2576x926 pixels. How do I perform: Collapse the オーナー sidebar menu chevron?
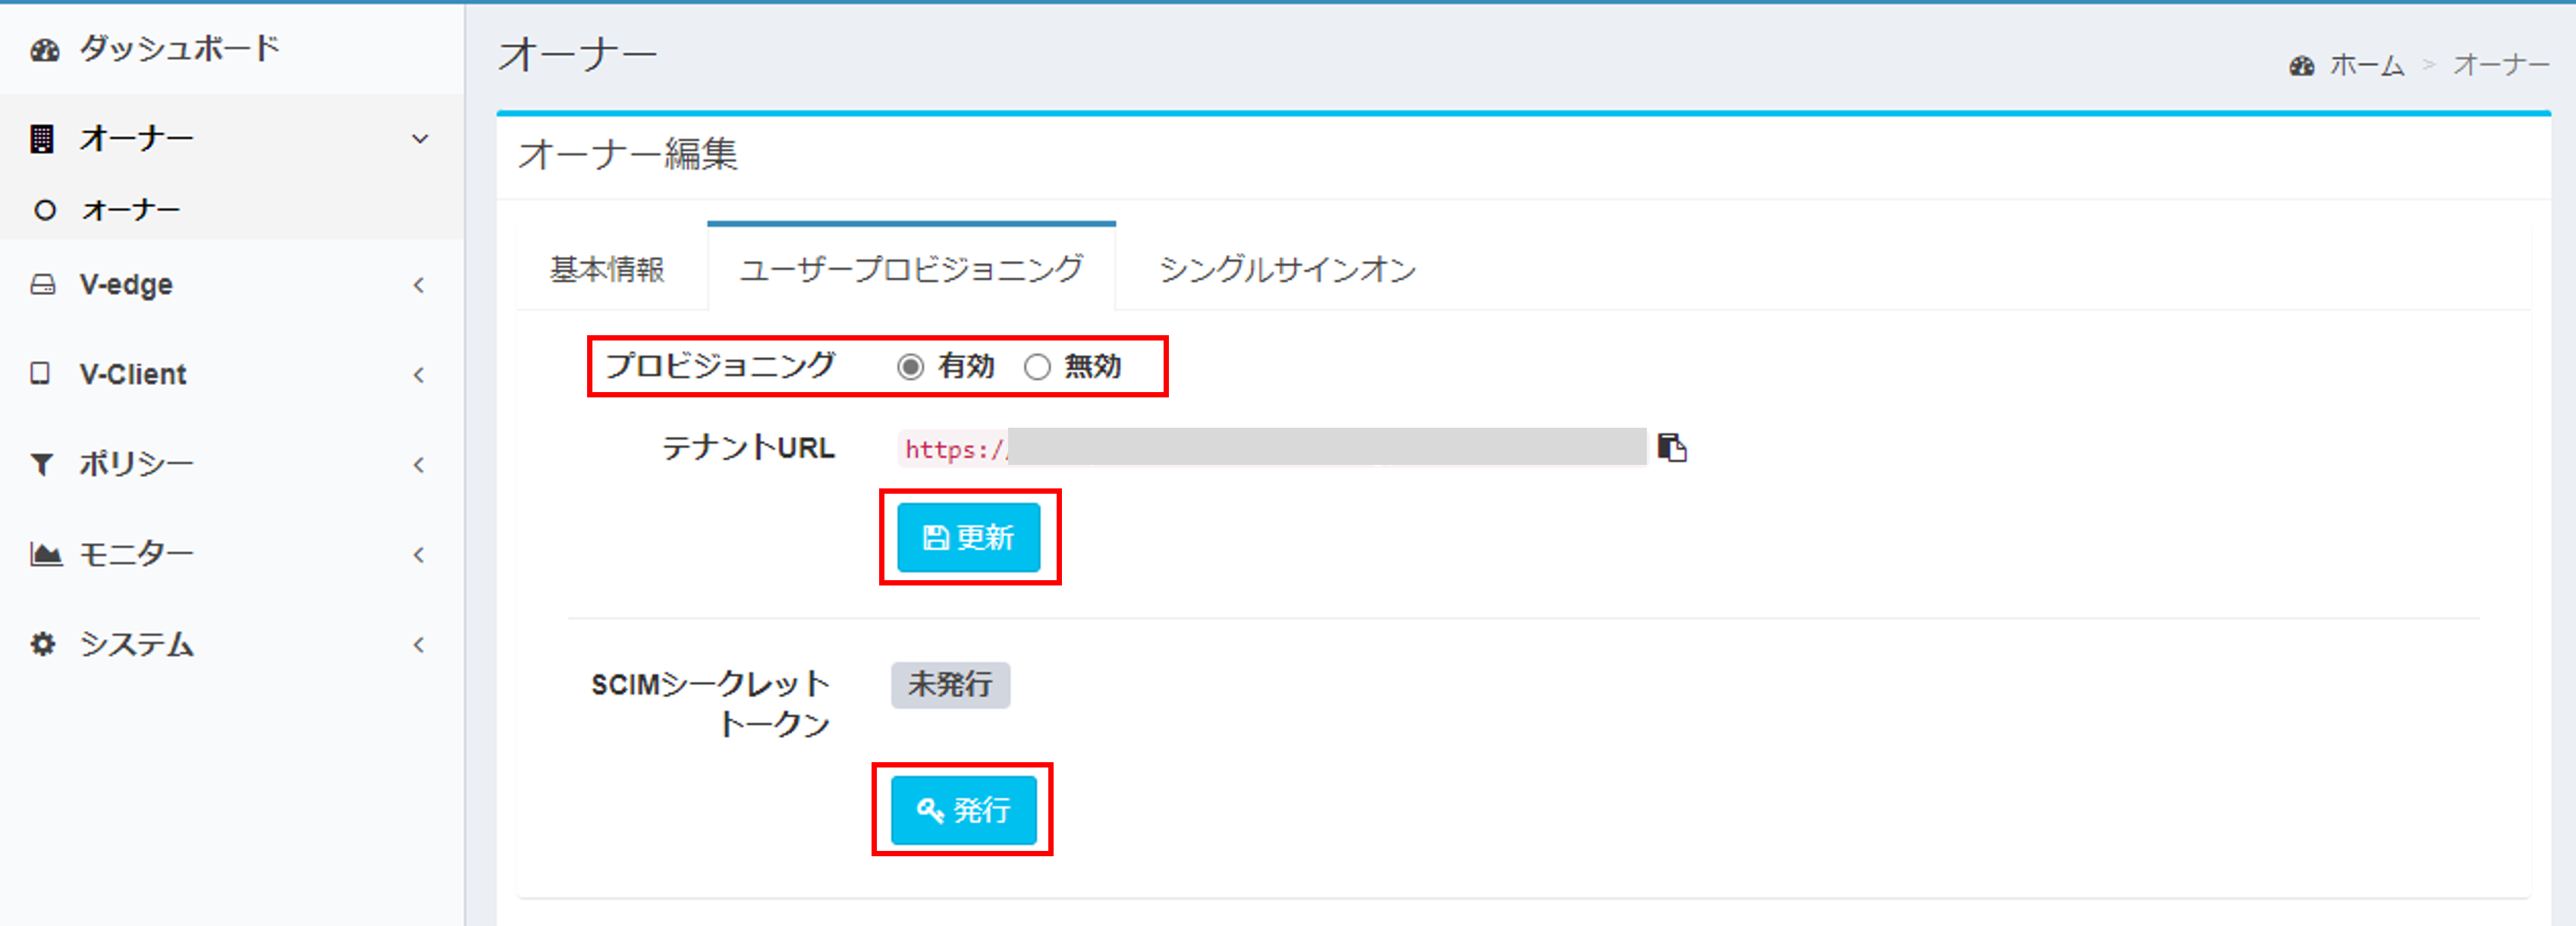[420, 139]
